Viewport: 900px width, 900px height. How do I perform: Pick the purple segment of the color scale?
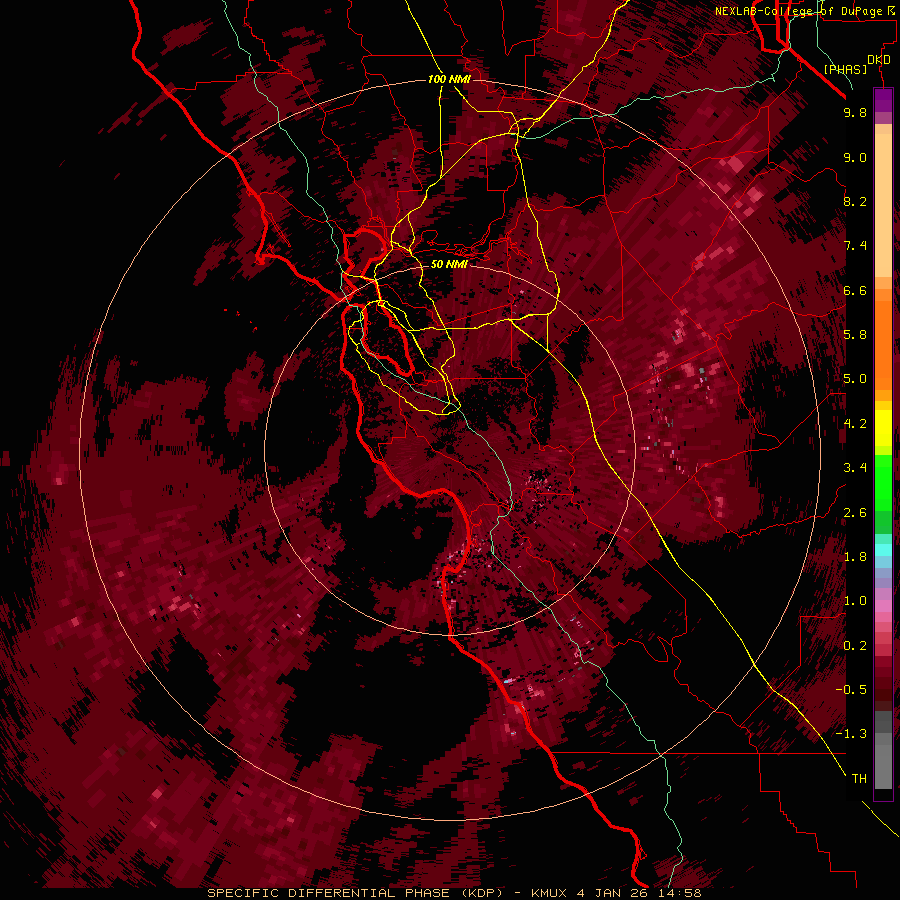[883, 100]
